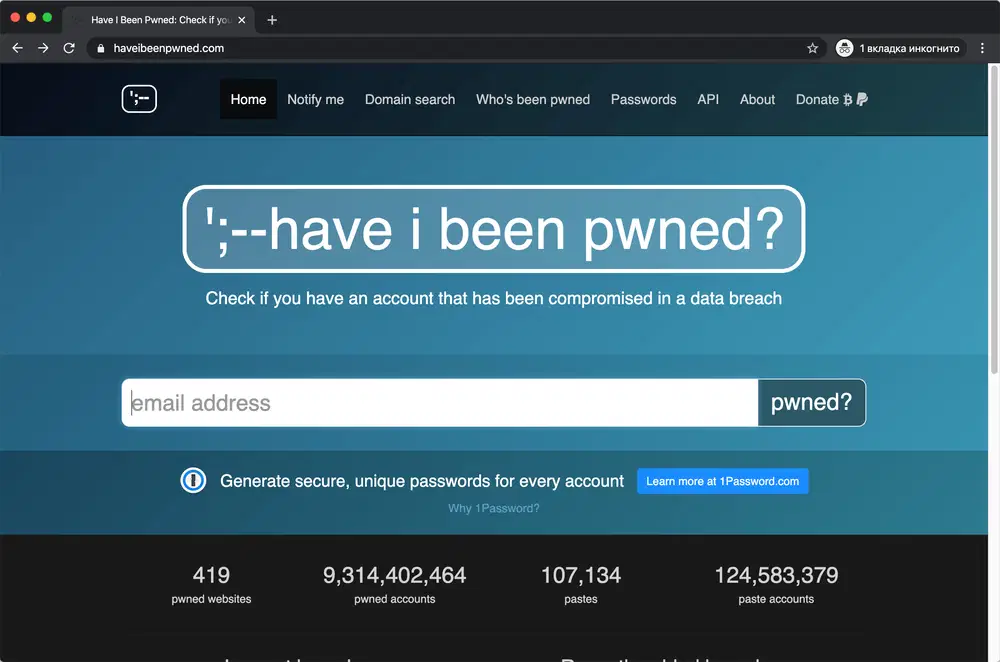Switch to the Passwords section

643,99
